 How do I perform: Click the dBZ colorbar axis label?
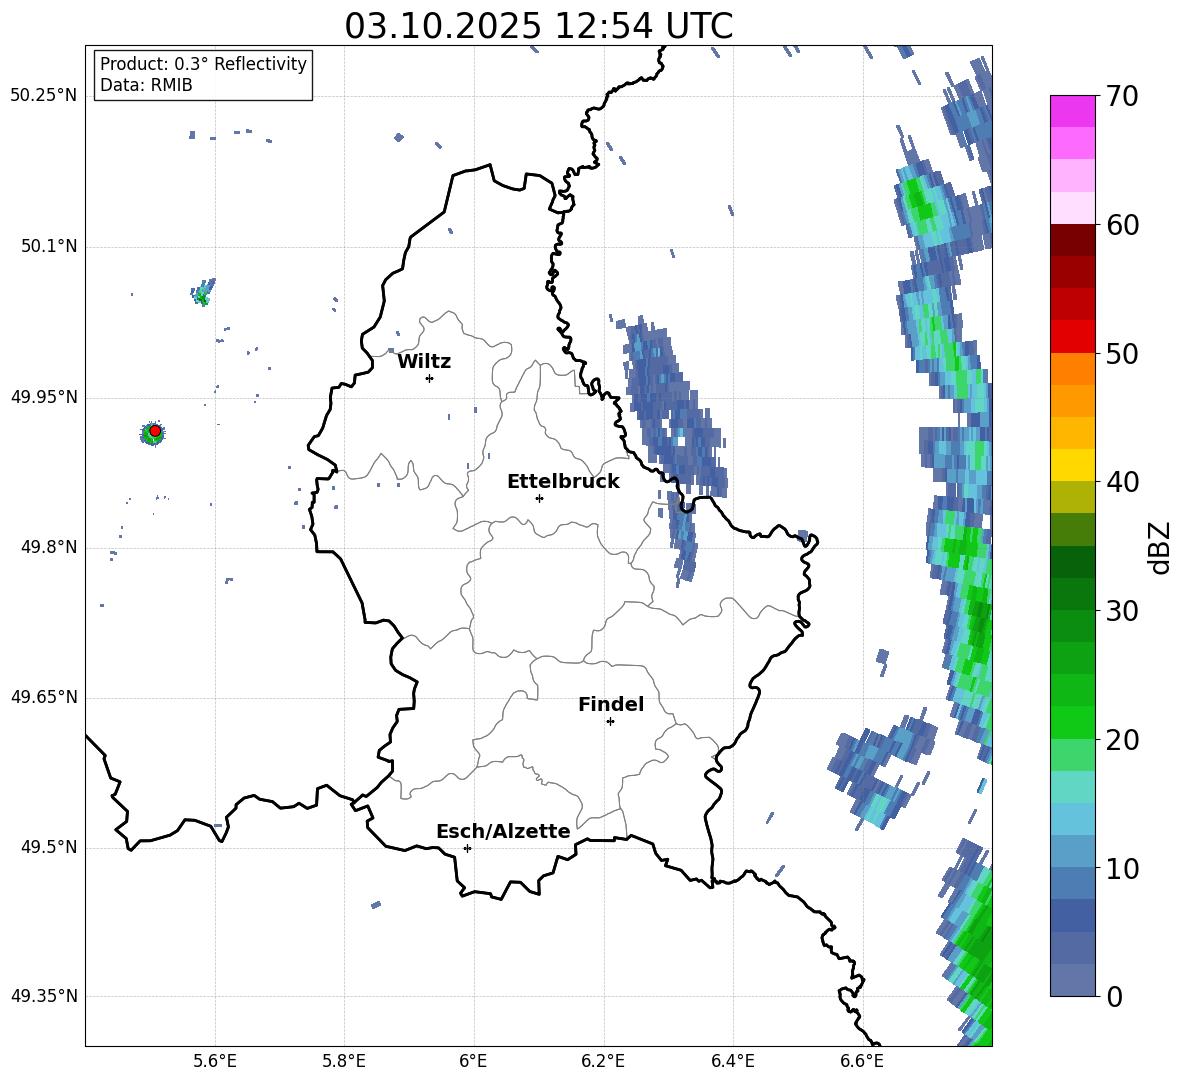click(1159, 547)
